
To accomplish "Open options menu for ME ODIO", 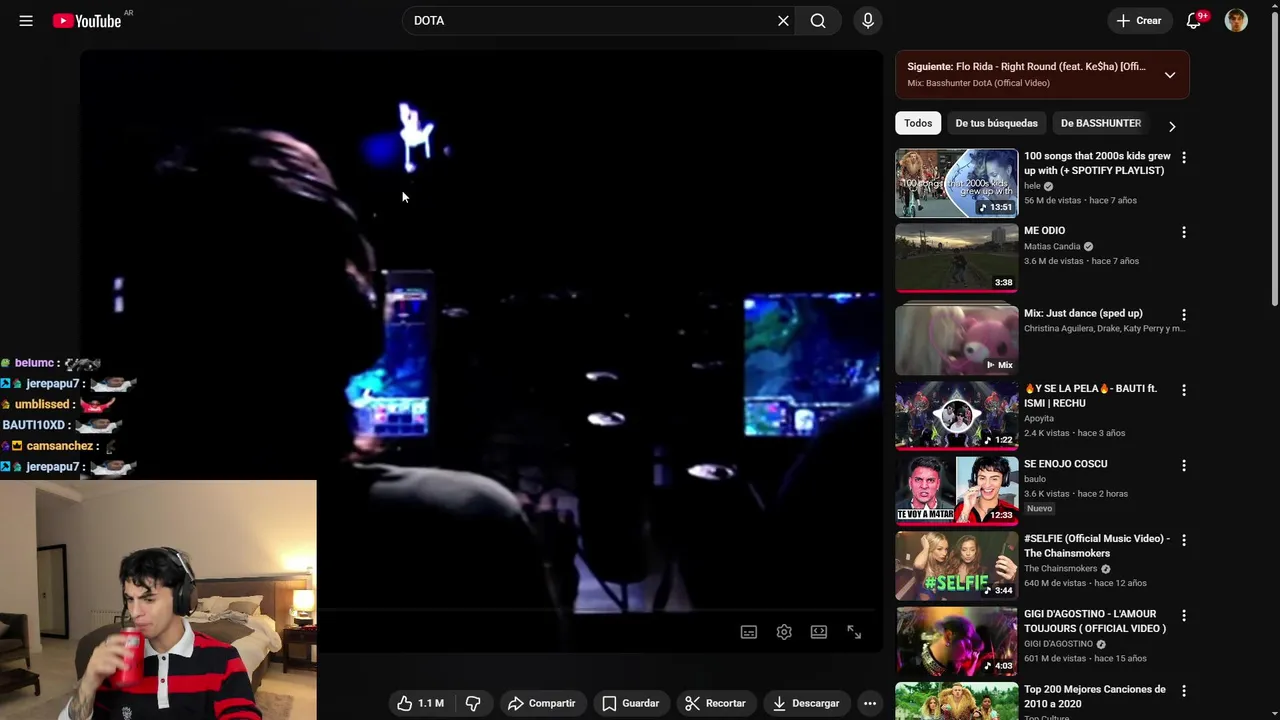I will click(x=1184, y=232).
